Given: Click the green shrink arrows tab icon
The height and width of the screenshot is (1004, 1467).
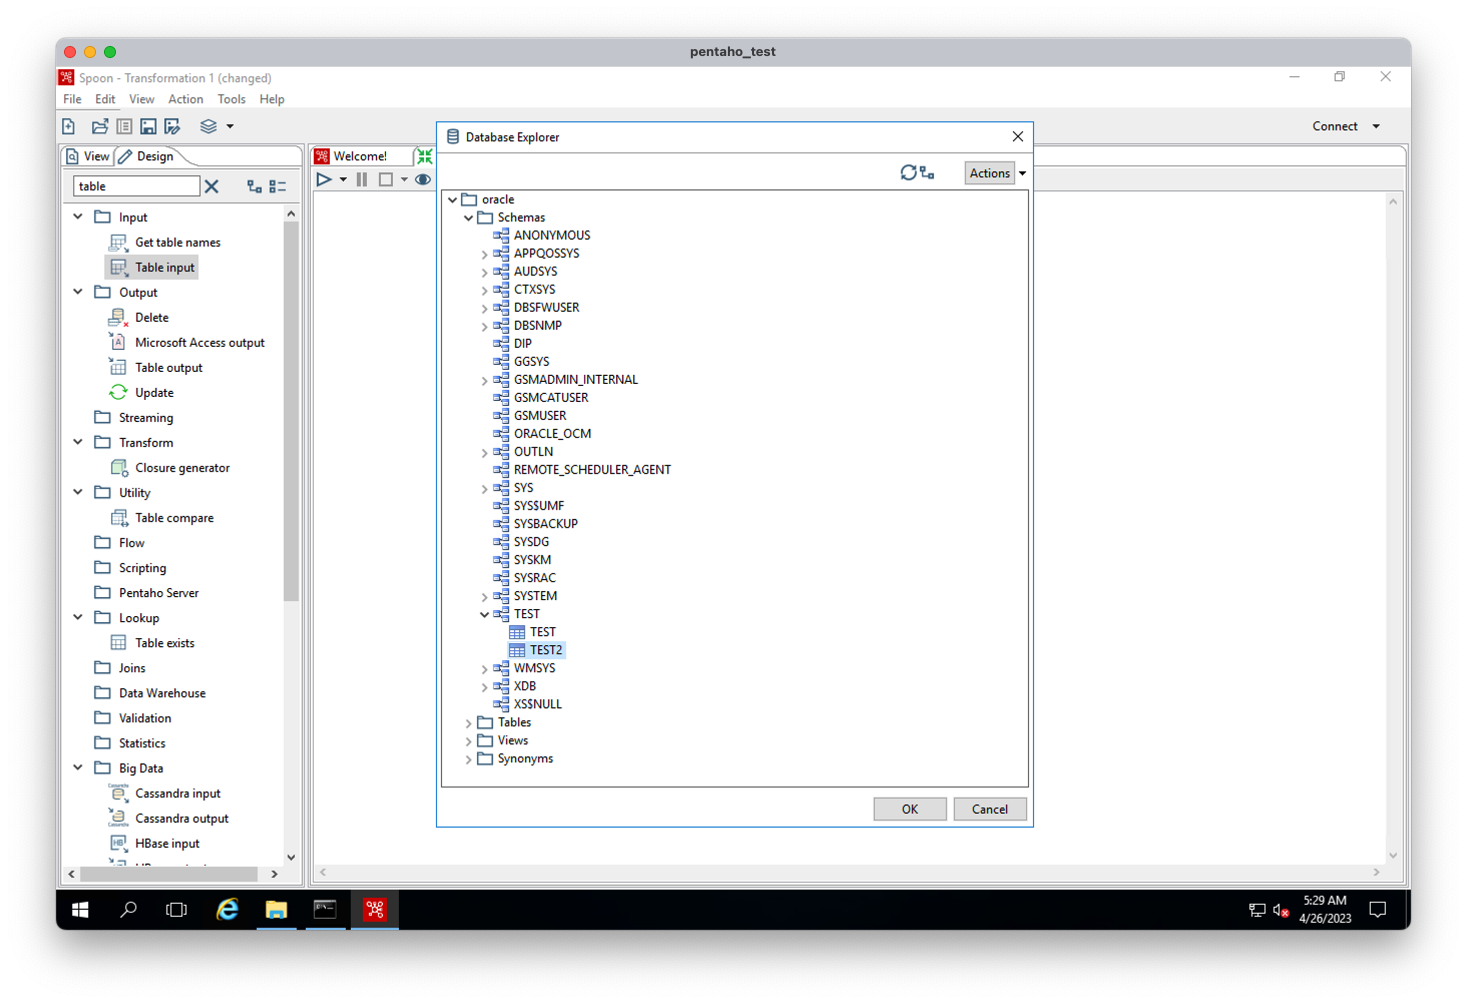Looking at the screenshot, I should coord(425,156).
